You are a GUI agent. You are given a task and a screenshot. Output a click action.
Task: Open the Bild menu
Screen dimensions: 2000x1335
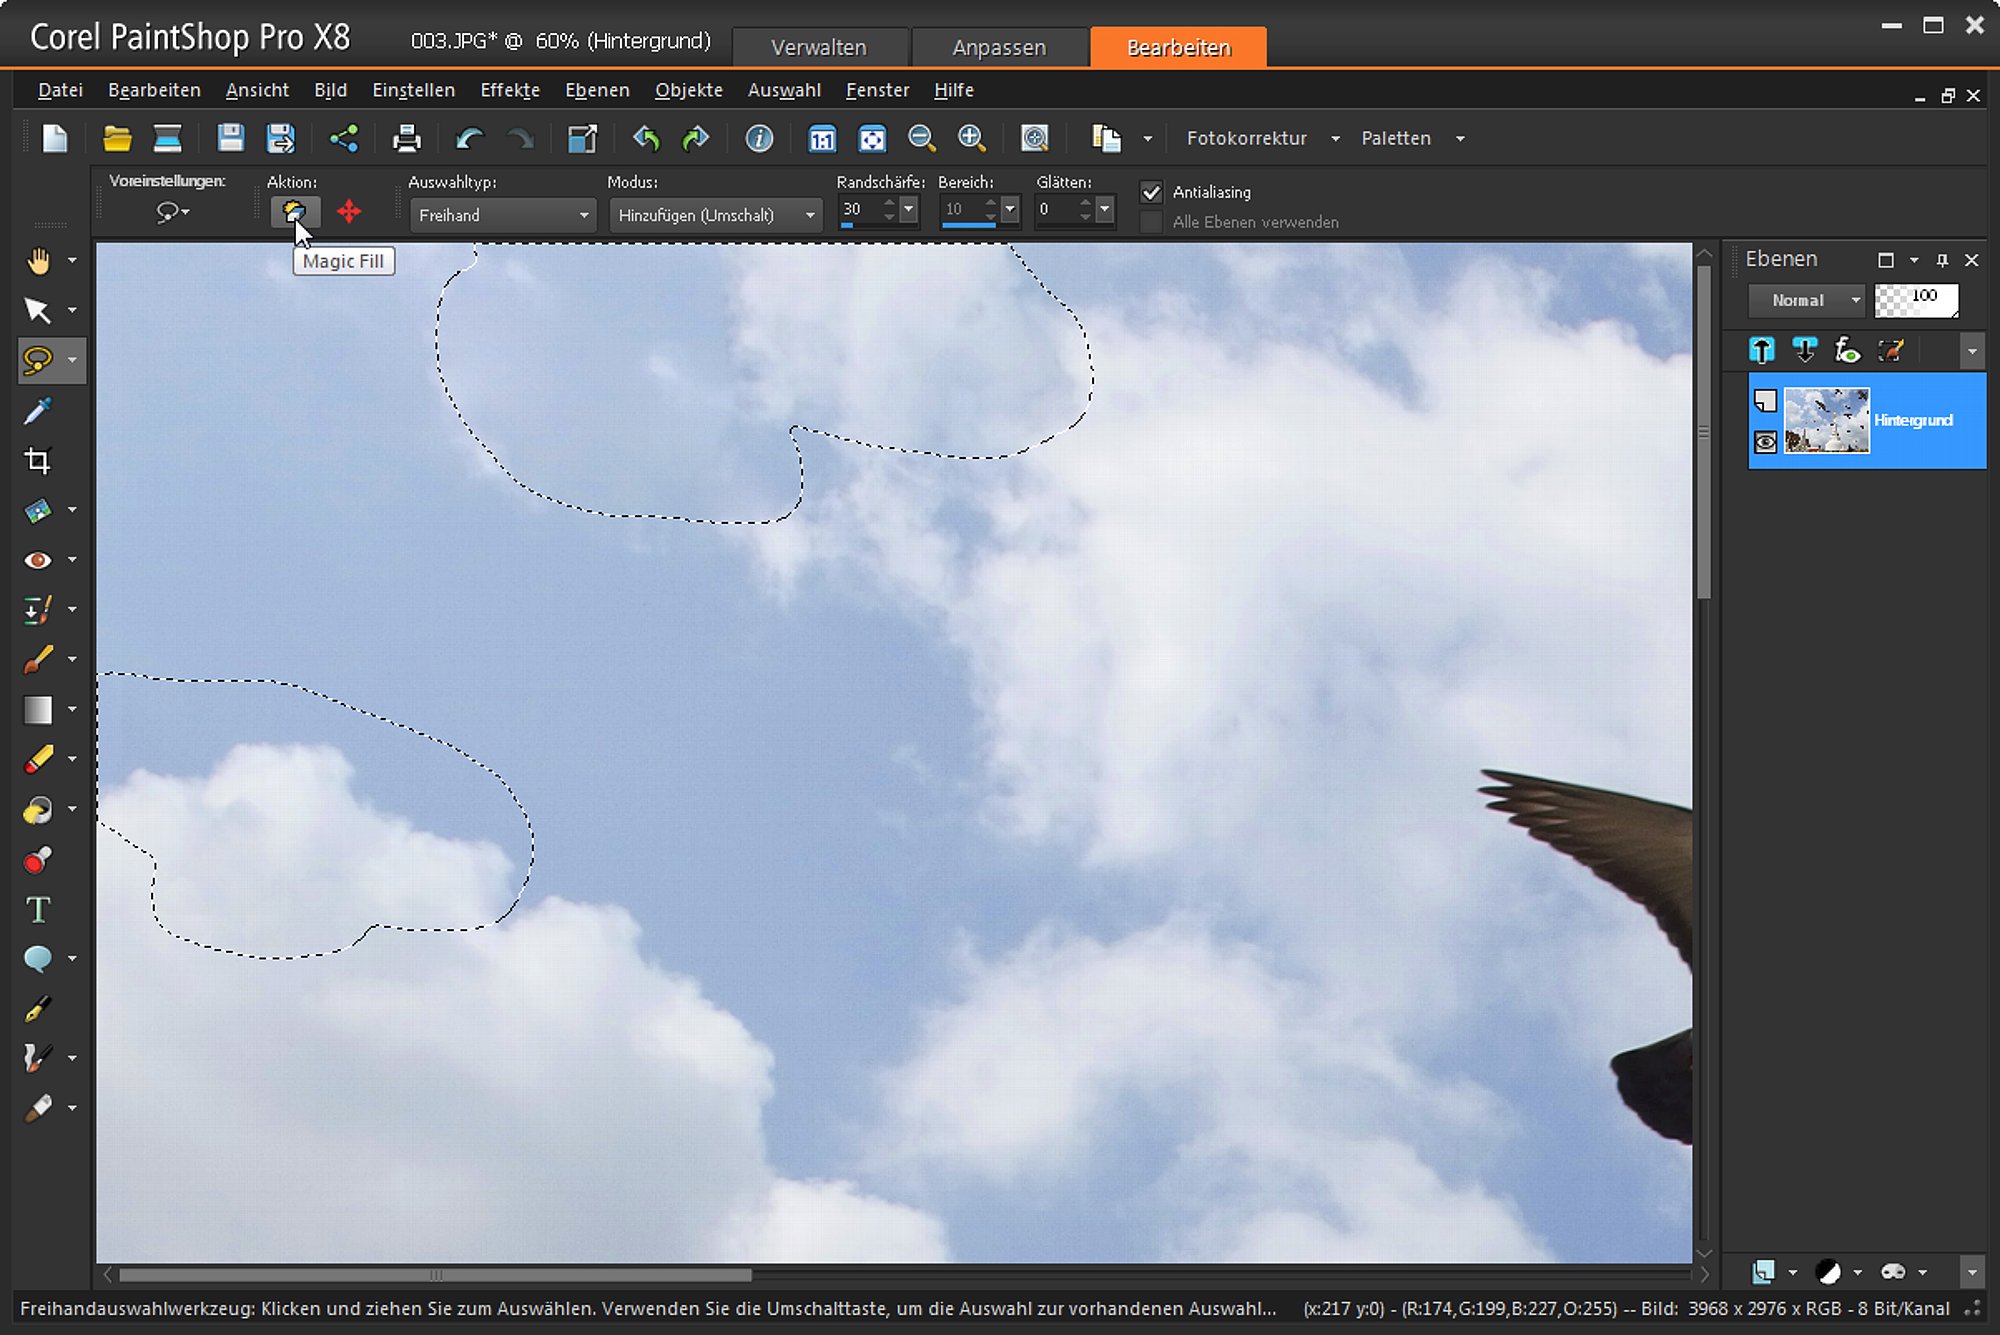330,90
